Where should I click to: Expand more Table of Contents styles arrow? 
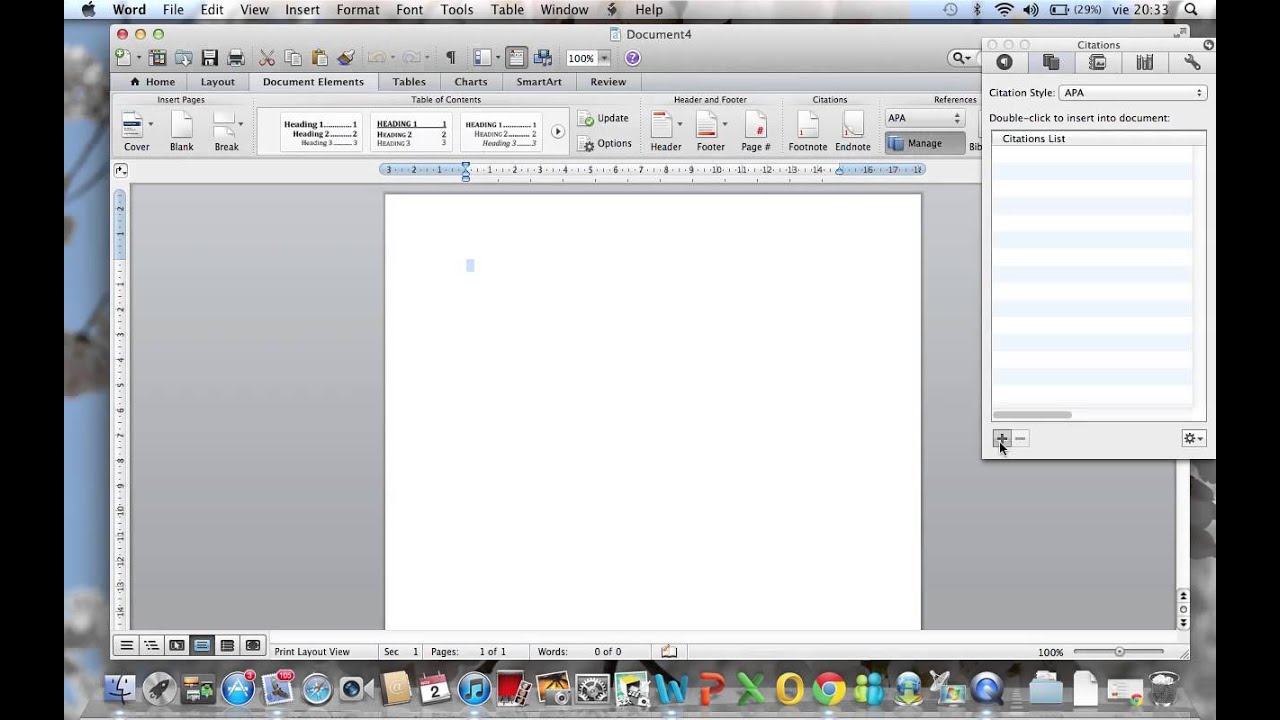[558, 132]
